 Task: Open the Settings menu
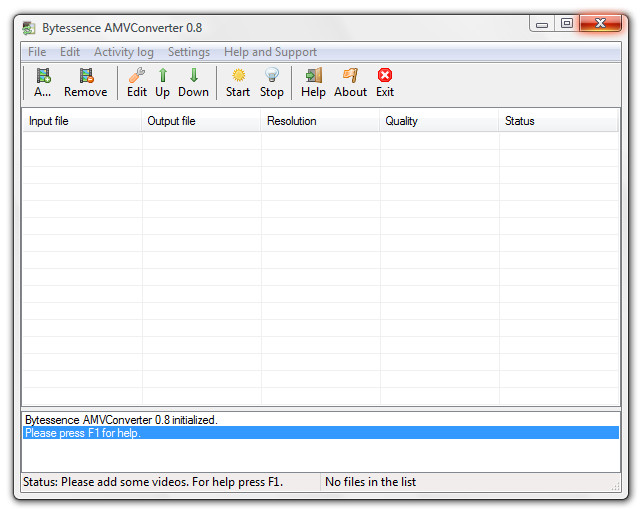(189, 52)
